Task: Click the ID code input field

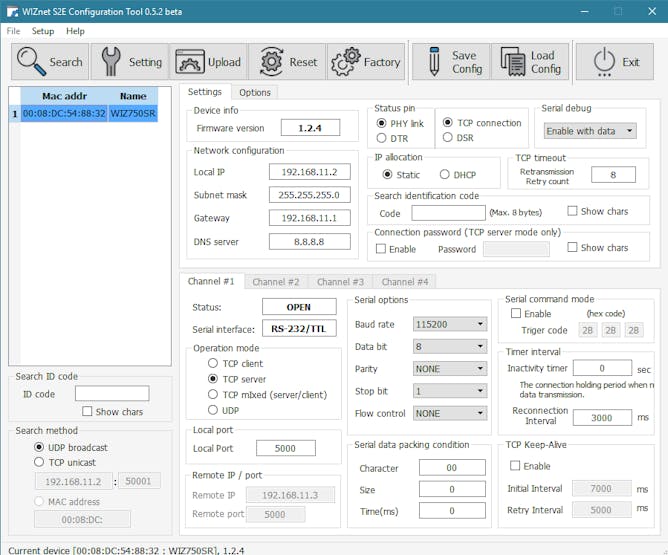Action: (112, 393)
